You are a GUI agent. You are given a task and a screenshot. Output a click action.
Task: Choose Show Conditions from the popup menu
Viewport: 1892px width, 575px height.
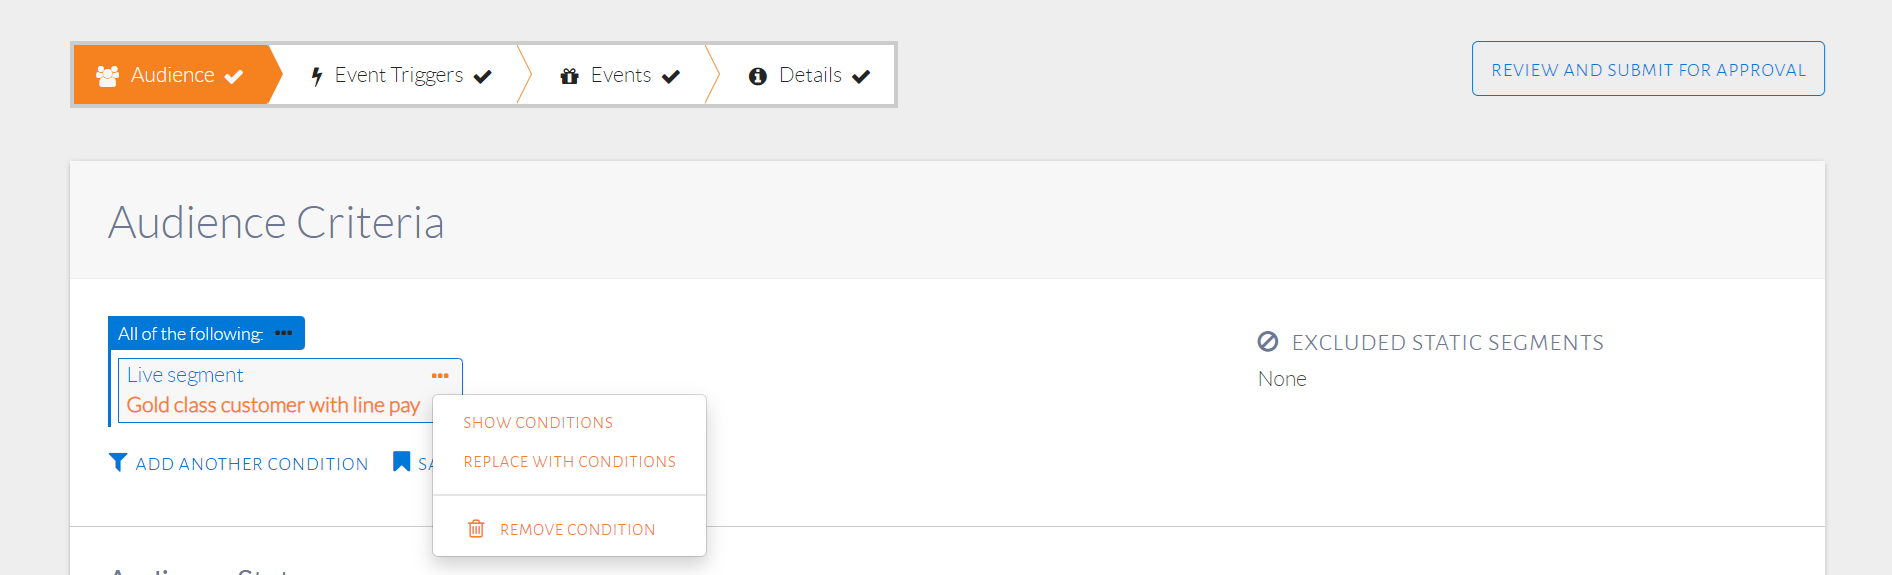pos(538,423)
